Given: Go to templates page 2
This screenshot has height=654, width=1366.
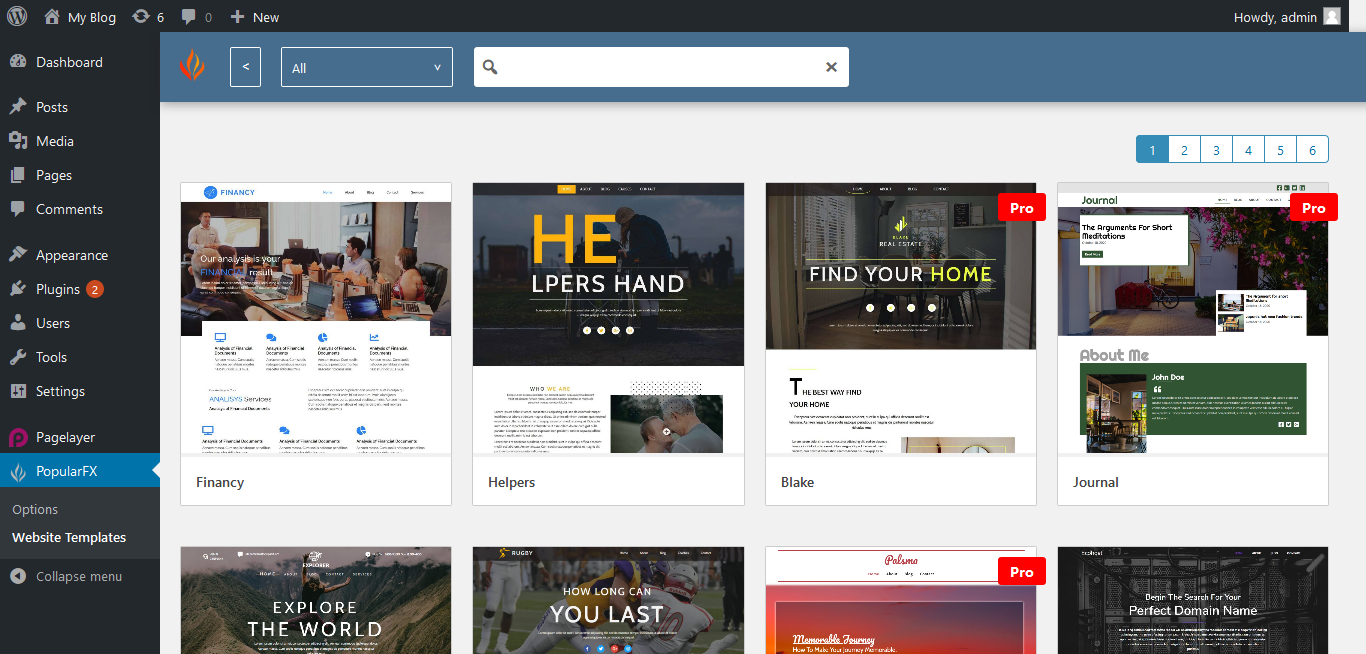Looking at the screenshot, I should (x=1184, y=150).
